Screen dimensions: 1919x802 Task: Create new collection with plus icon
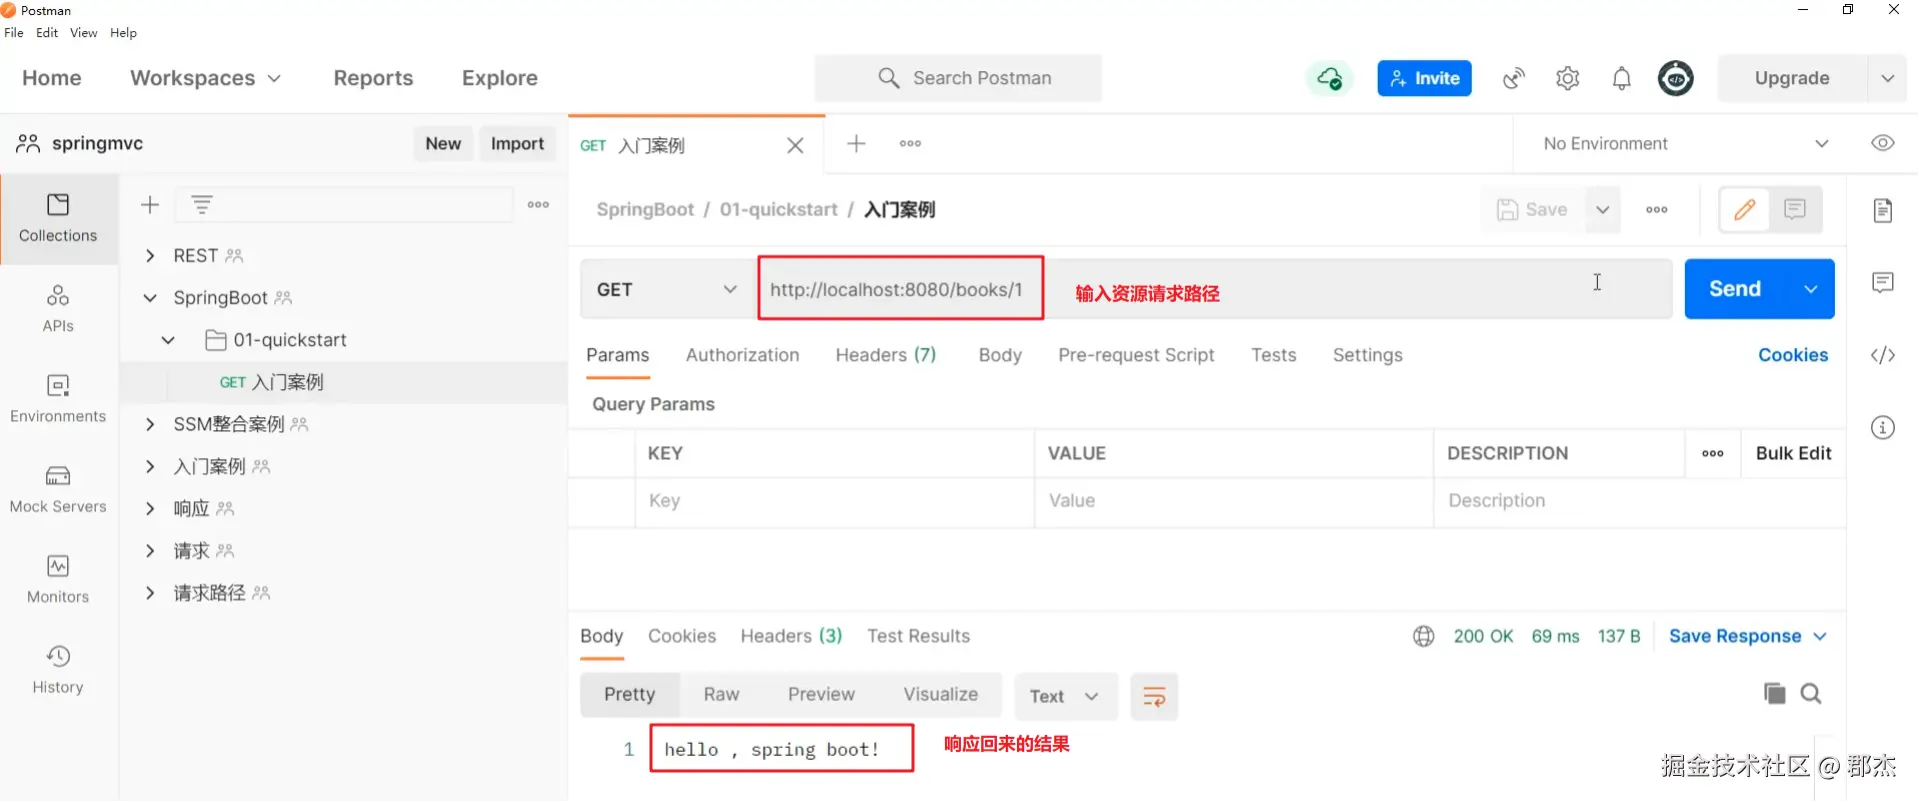pyautogui.click(x=150, y=205)
